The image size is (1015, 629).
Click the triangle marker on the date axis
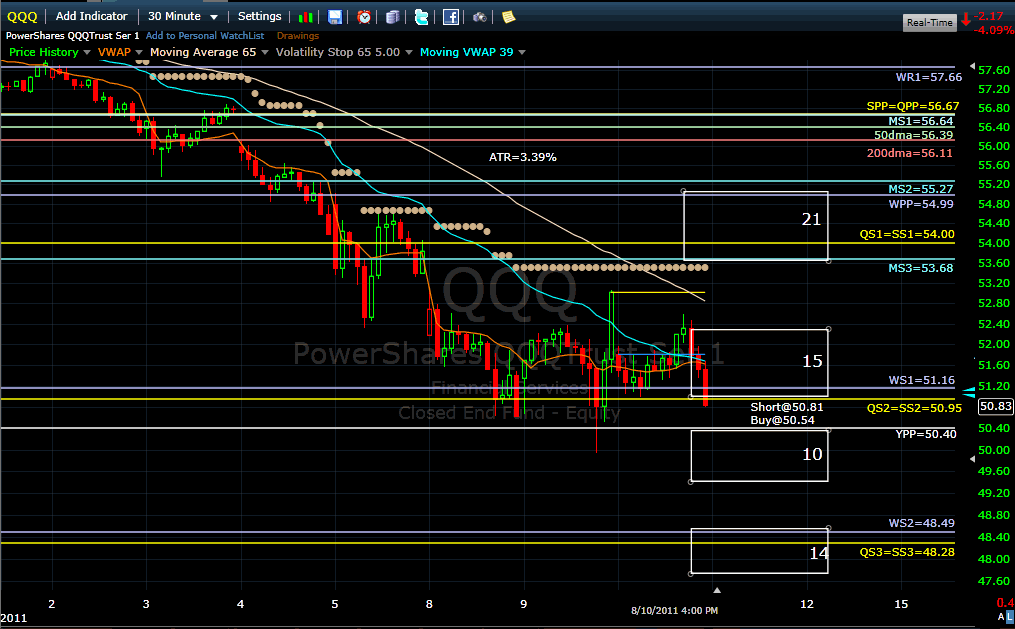click(717, 590)
